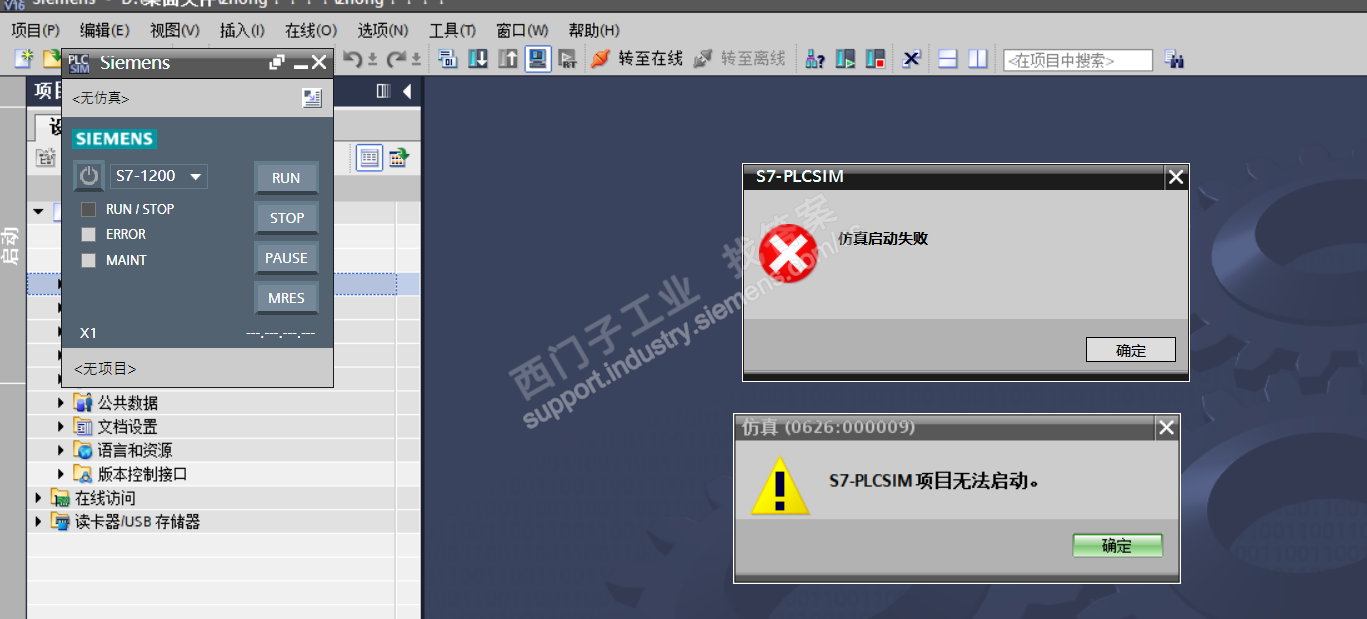1367x619 pixels.
Task: Select 语言和资源 in project tree
Action: coord(134,451)
